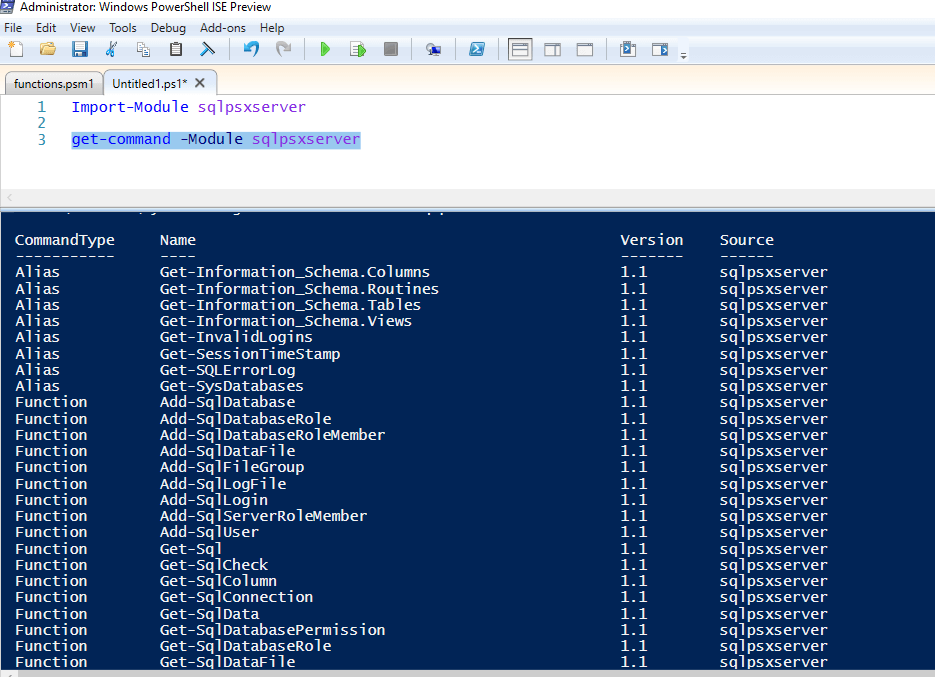Show the script pane maximized
The image size is (935, 677).
point(585,50)
